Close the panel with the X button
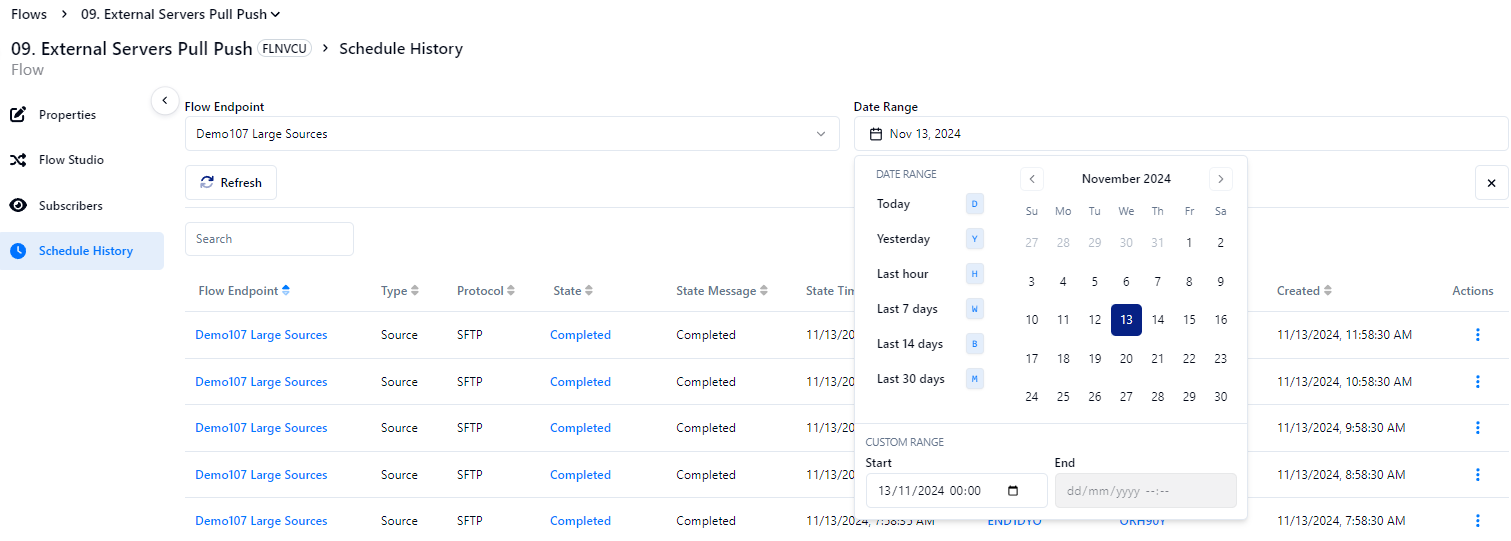1511x541 pixels. point(1491,183)
